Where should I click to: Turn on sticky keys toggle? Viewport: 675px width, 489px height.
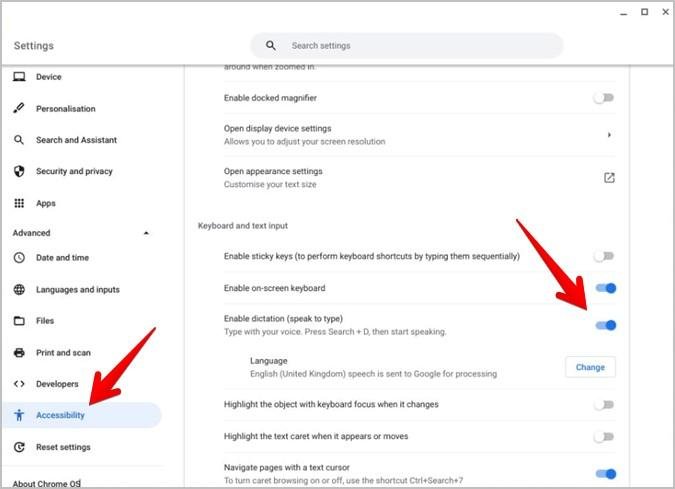603,257
